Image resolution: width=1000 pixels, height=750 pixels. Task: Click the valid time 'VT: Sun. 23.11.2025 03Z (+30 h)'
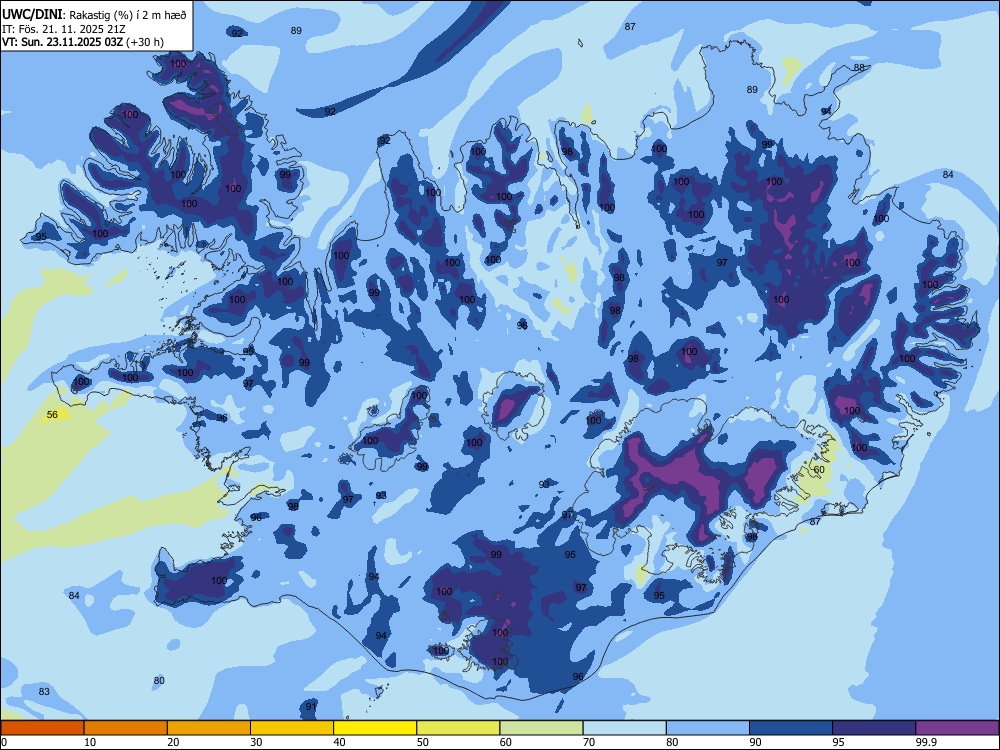pyautogui.click(x=83, y=42)
